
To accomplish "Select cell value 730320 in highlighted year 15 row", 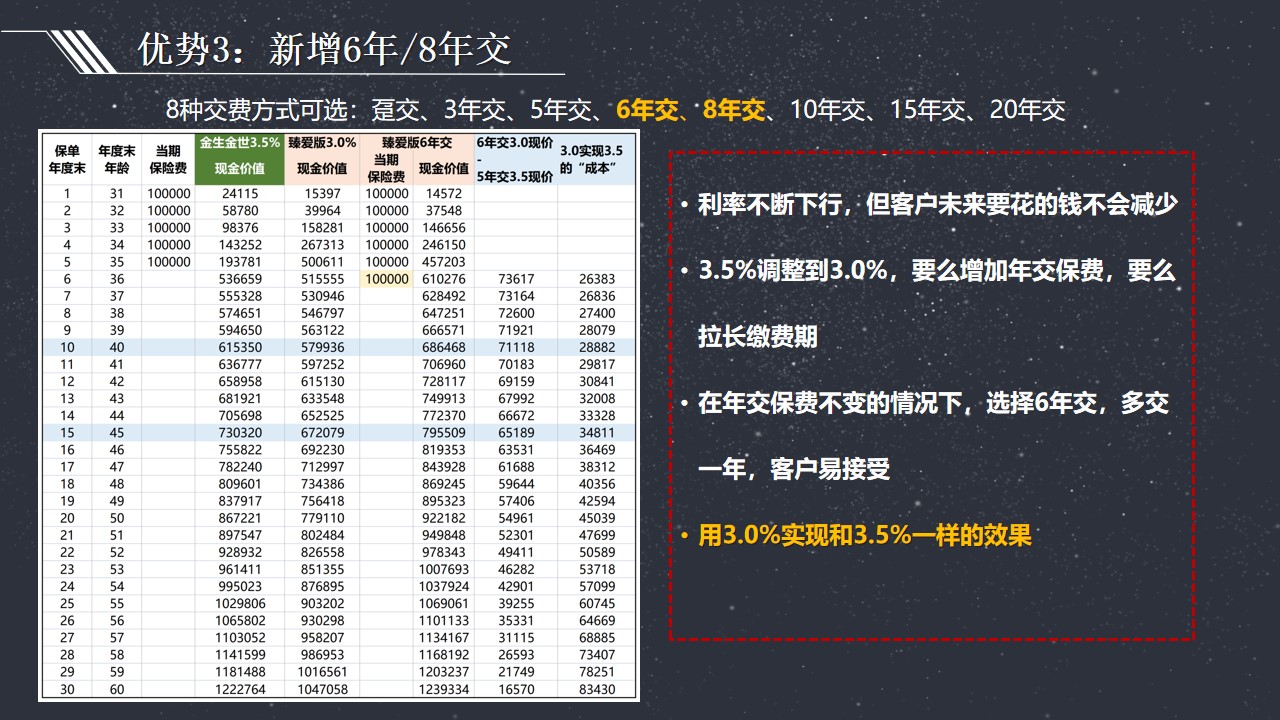I will [239, 433].
